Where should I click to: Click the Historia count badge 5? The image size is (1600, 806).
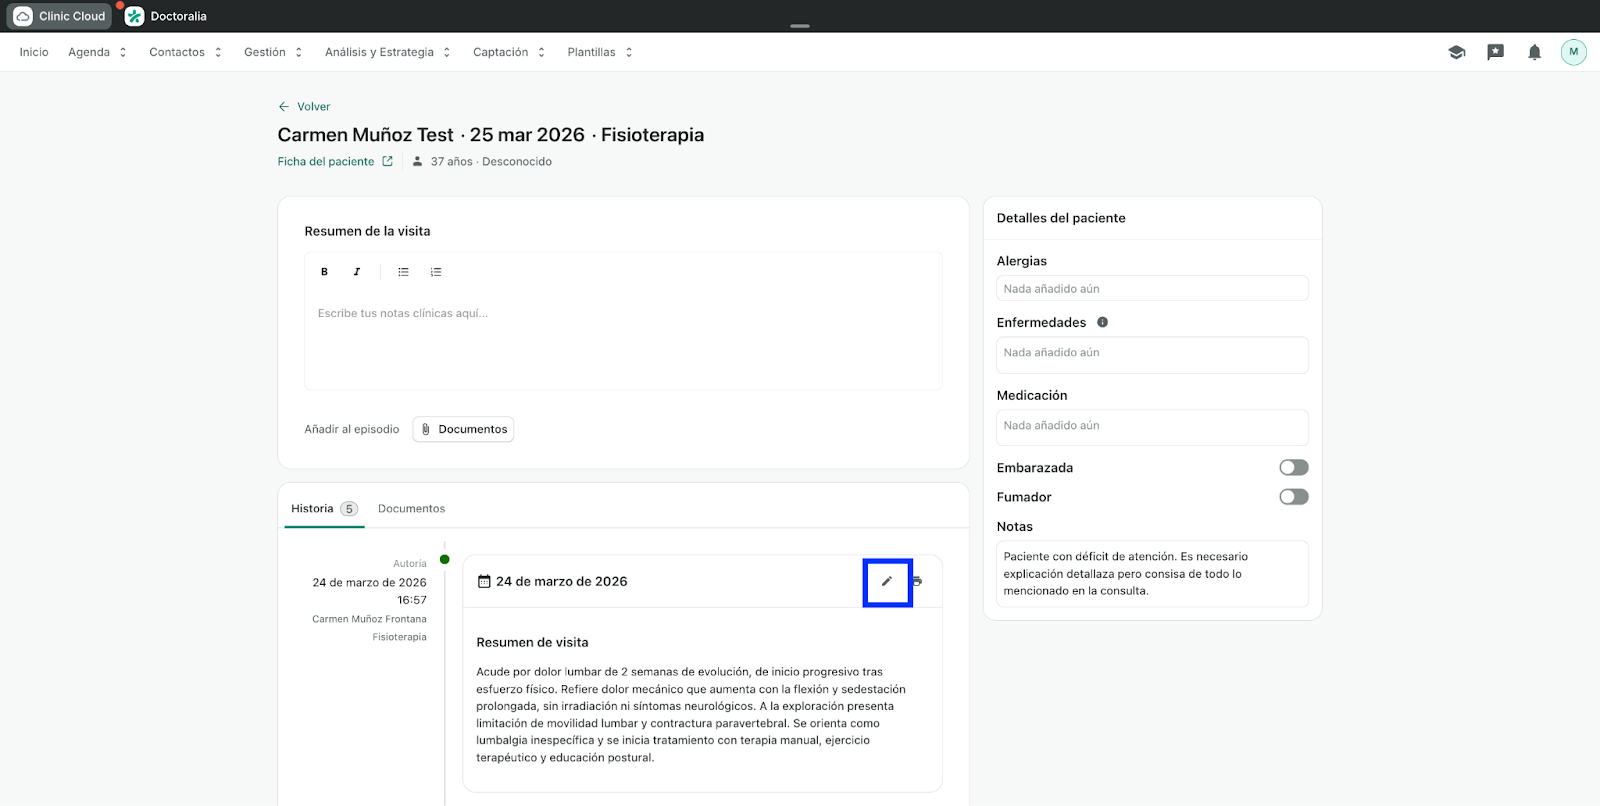349,509
